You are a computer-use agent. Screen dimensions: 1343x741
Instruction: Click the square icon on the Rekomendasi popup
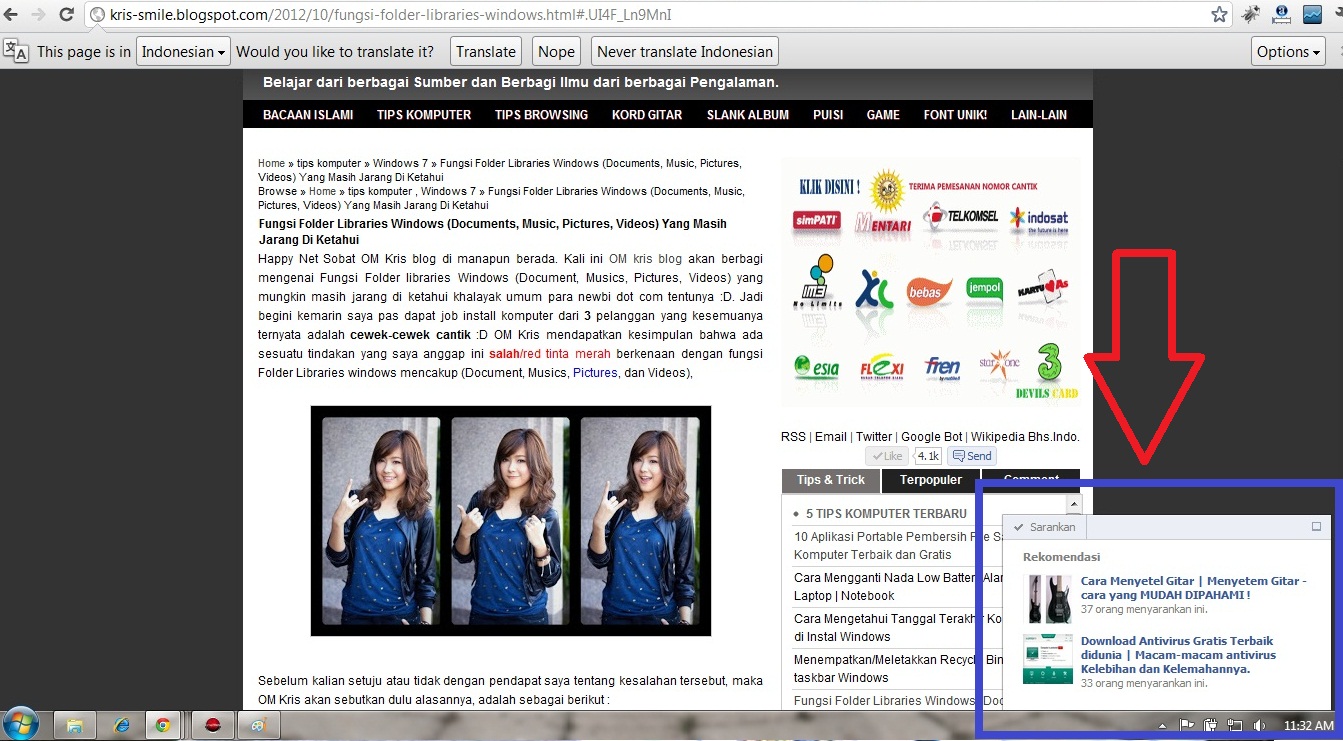[x=1316, y=527]
